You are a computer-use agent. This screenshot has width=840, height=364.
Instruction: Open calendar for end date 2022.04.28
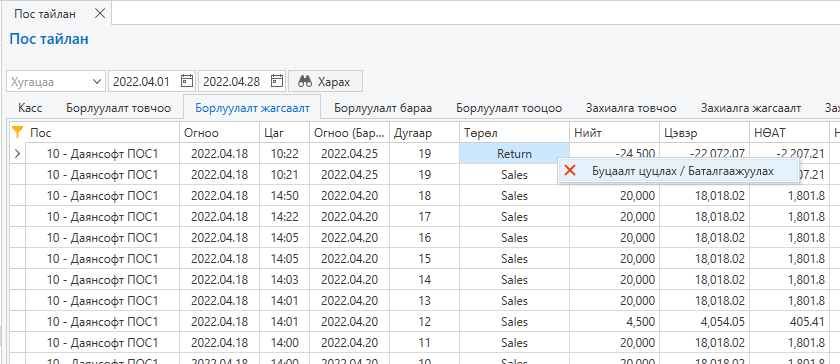click(276, 81)
